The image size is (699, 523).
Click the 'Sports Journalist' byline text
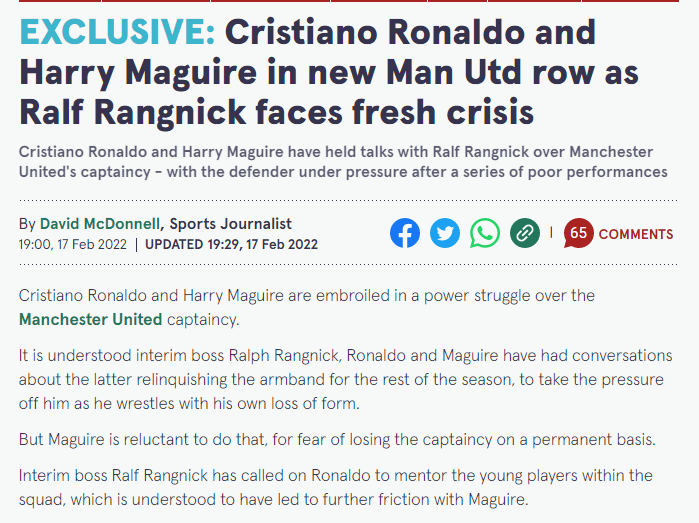click(x=231, y=223)
